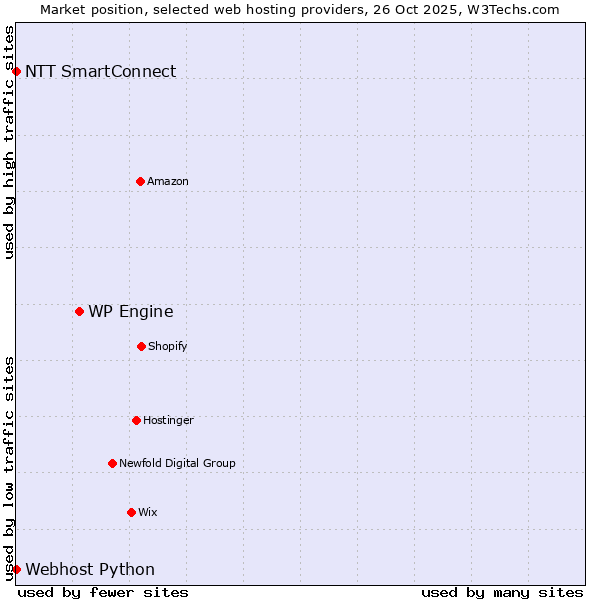Click the Newfold Digital Group label
Screen dimensions: 600x600
(x=177, y=463)
